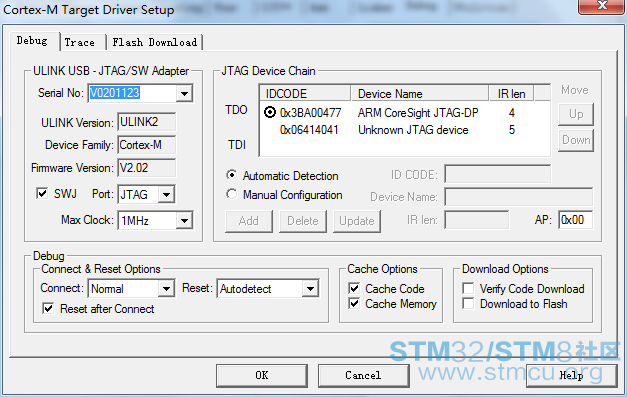Image resolution: width=627 pixels, height=397 pixels.
Task: Click the Firmware Version V2.02 field
Action: (x=146, y=168)
